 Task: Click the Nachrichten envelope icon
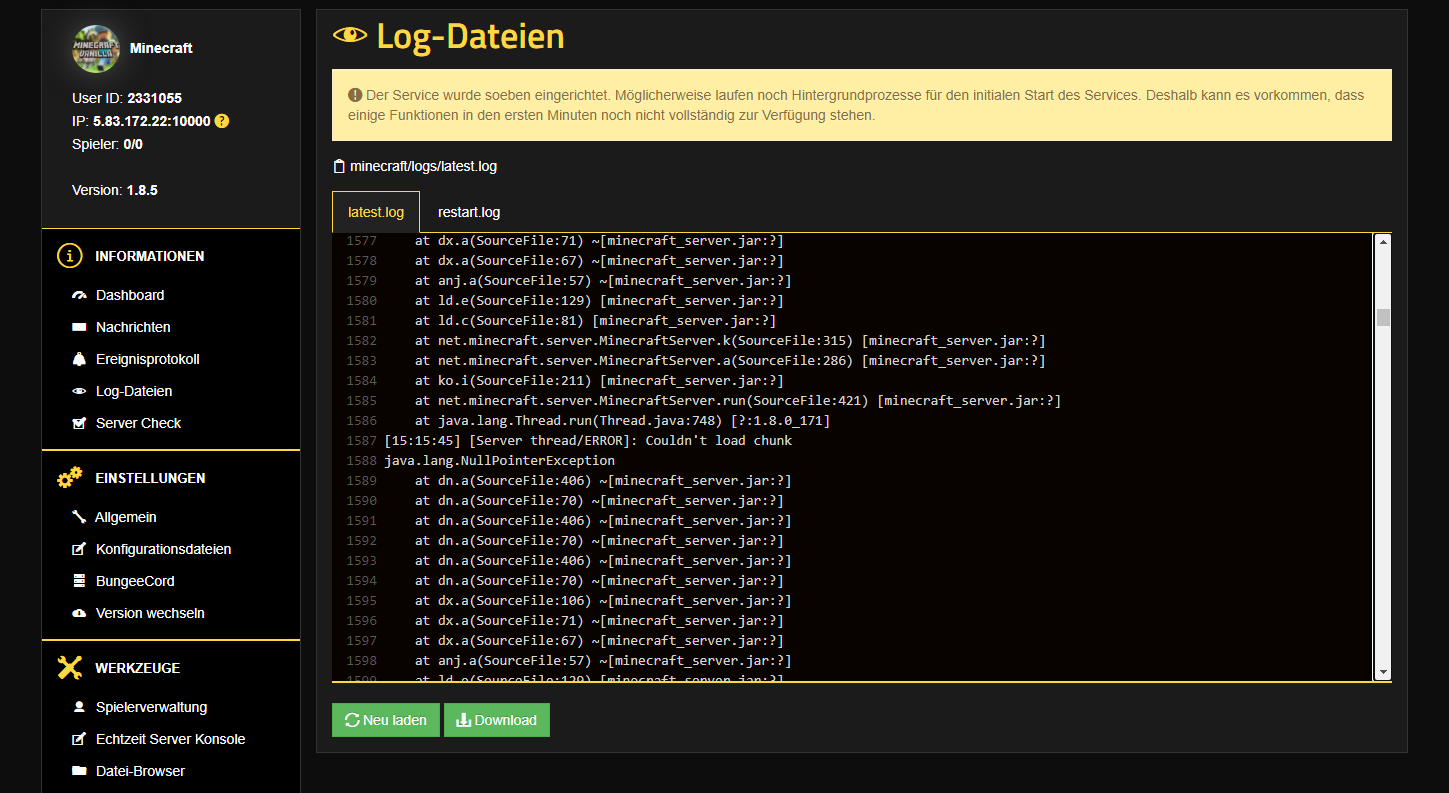point(79,328)
